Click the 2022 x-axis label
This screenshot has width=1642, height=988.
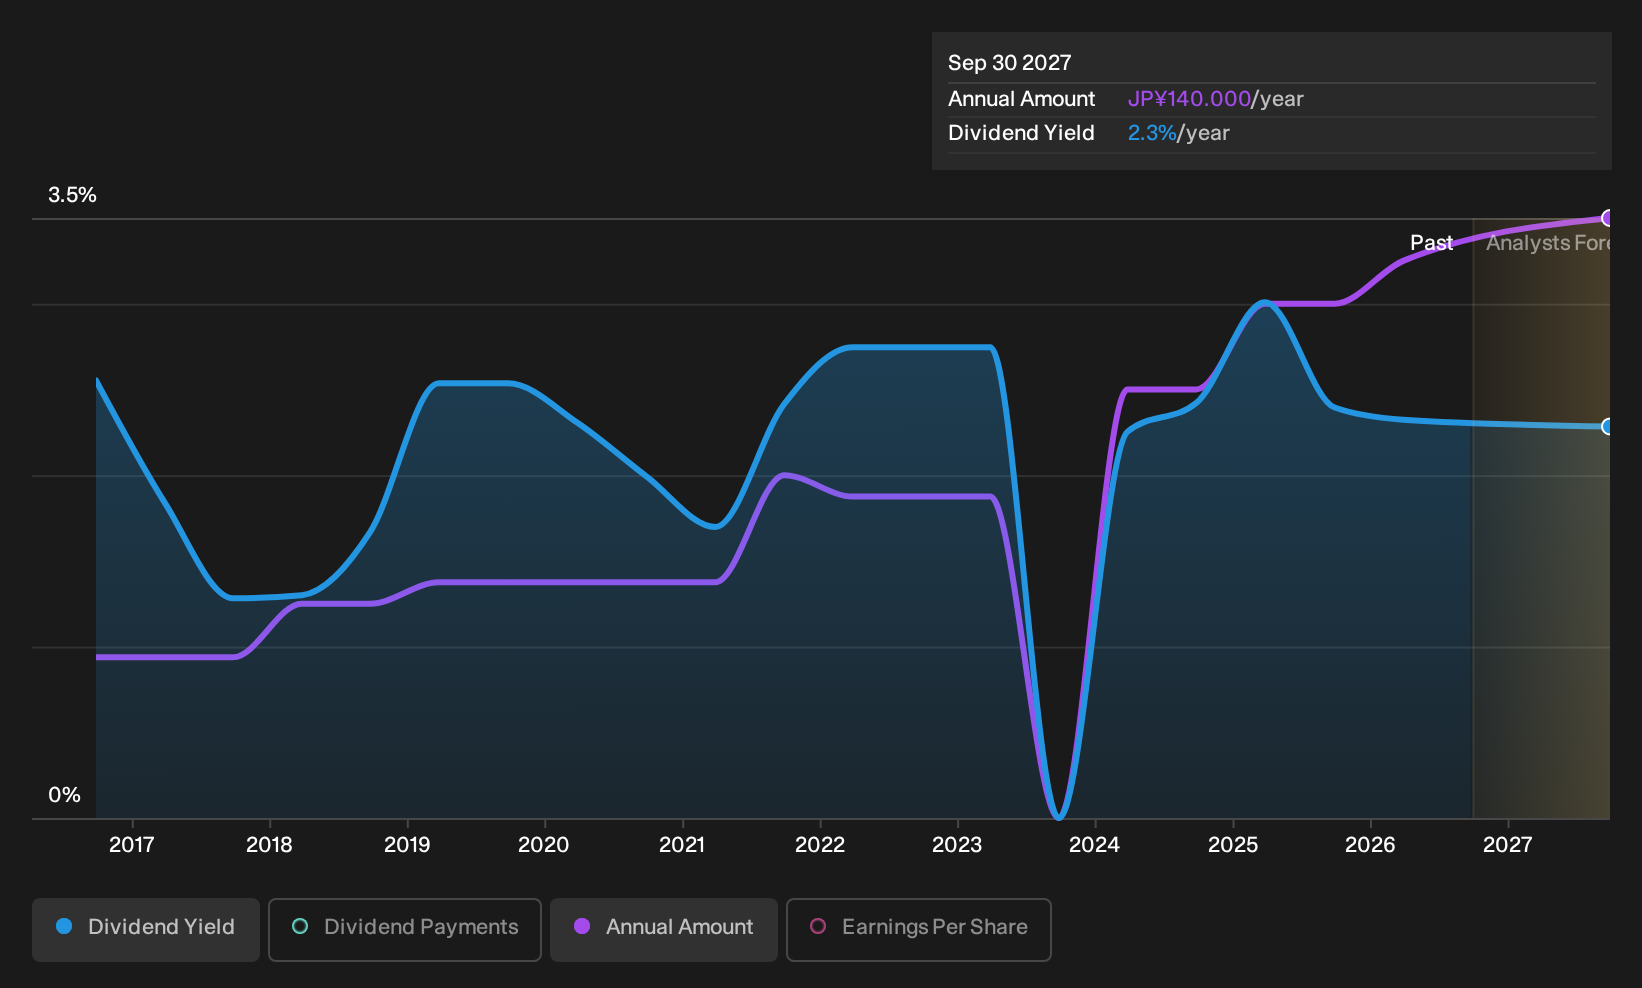pyautogui.click(x=820, y=845)
